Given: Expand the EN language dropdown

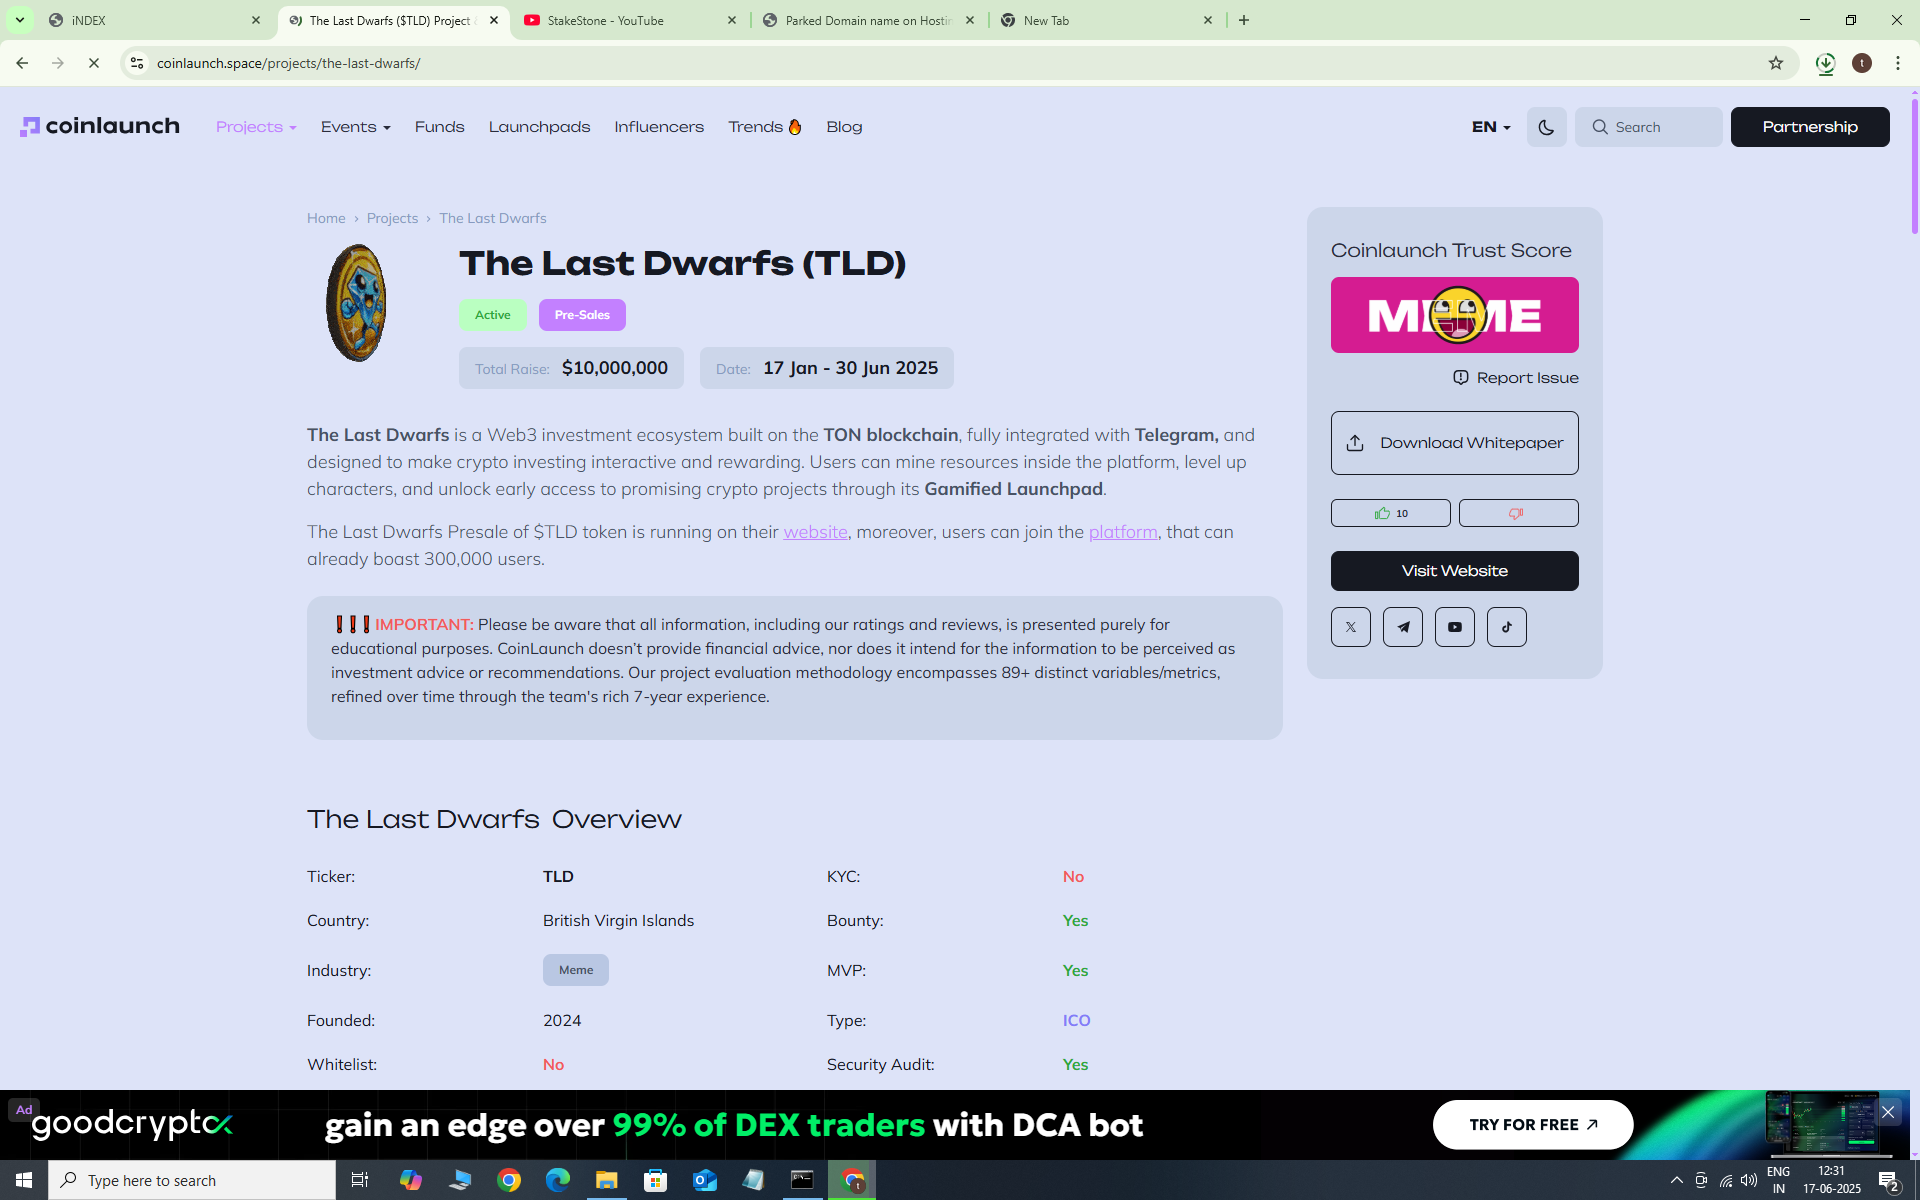Looking at the screenshot, I should point(1490,127).
